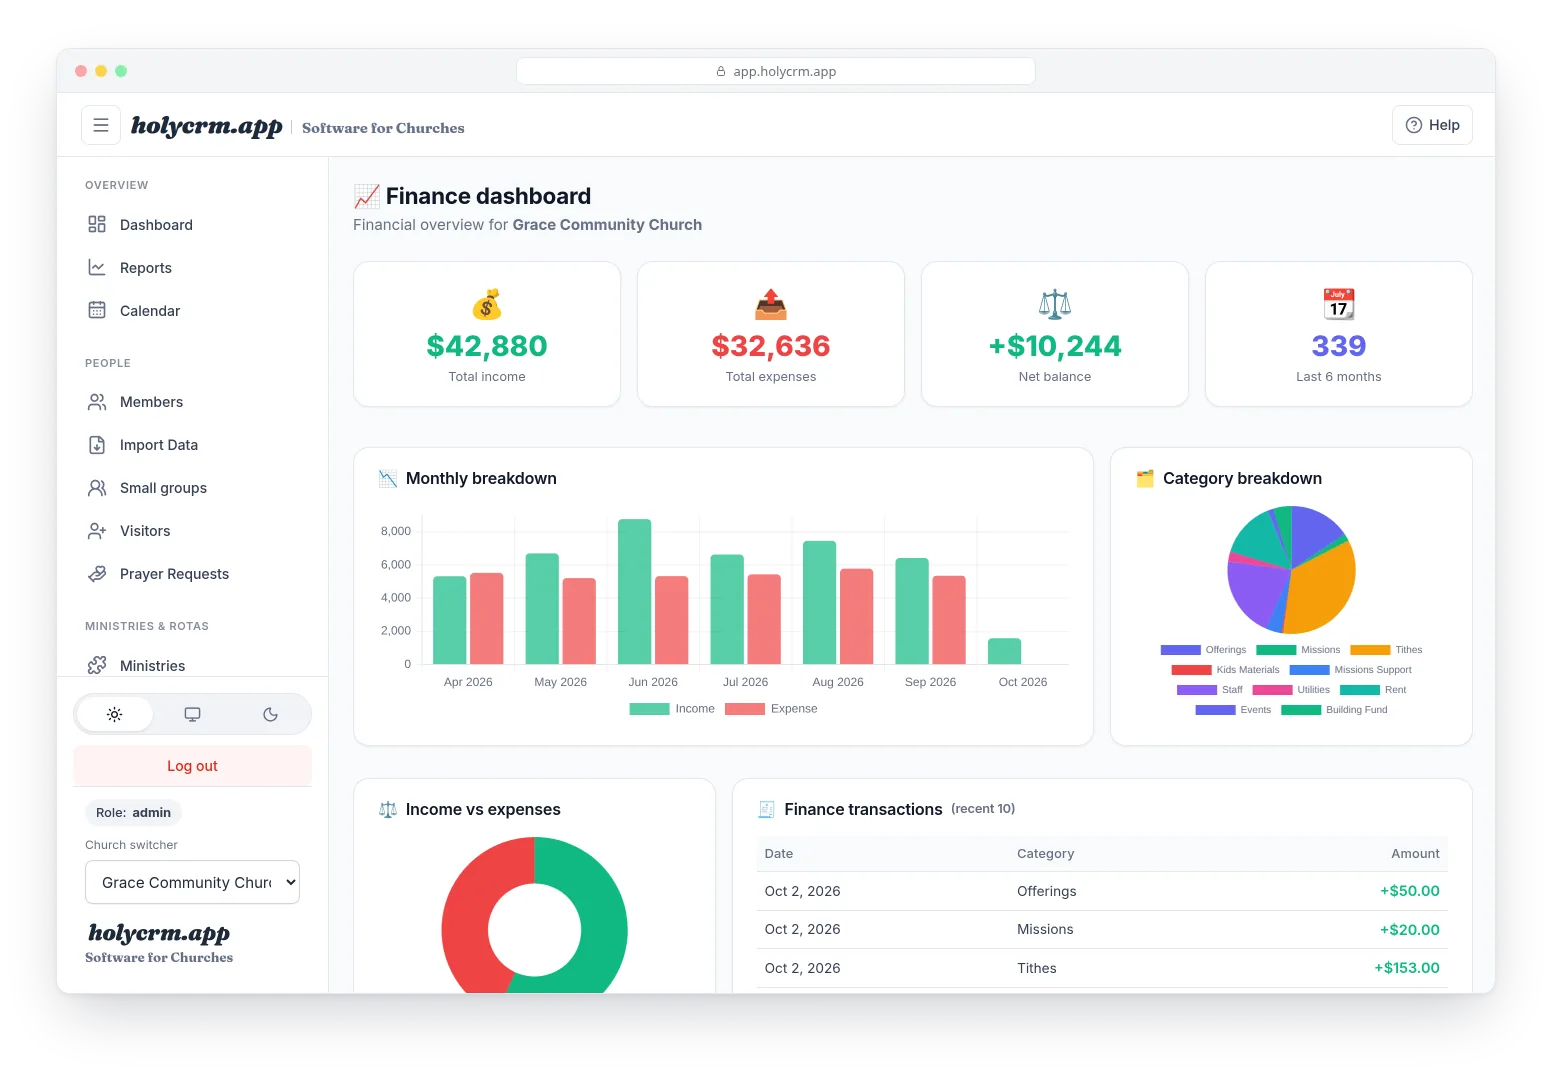The width and height of the screenshot is (1552, 1066).
Task: Toggle Expense series in bar chart legend
Action: click(771, 708)
